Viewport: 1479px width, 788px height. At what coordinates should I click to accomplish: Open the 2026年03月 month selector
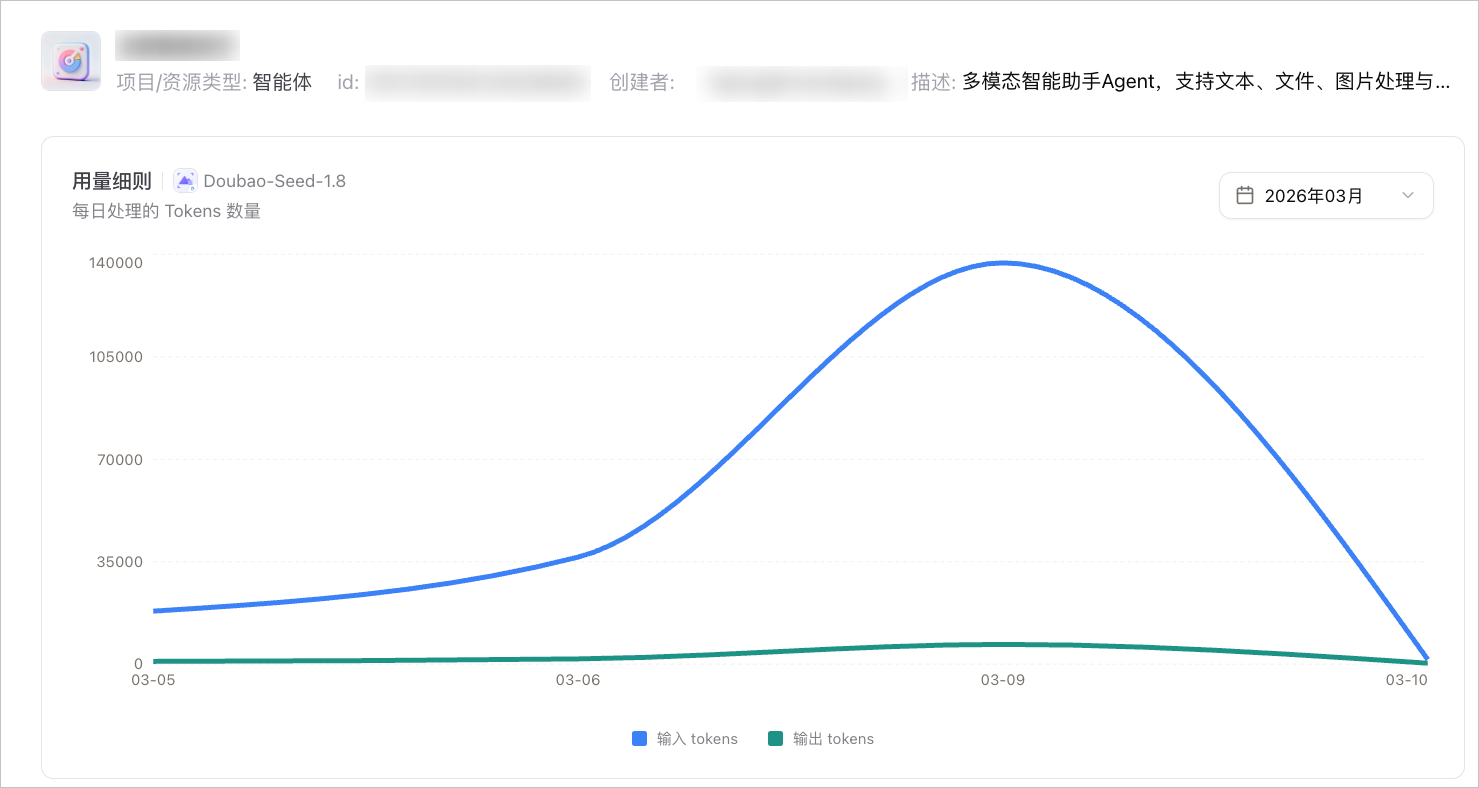pyautogui.click(x=1326, y=195)
